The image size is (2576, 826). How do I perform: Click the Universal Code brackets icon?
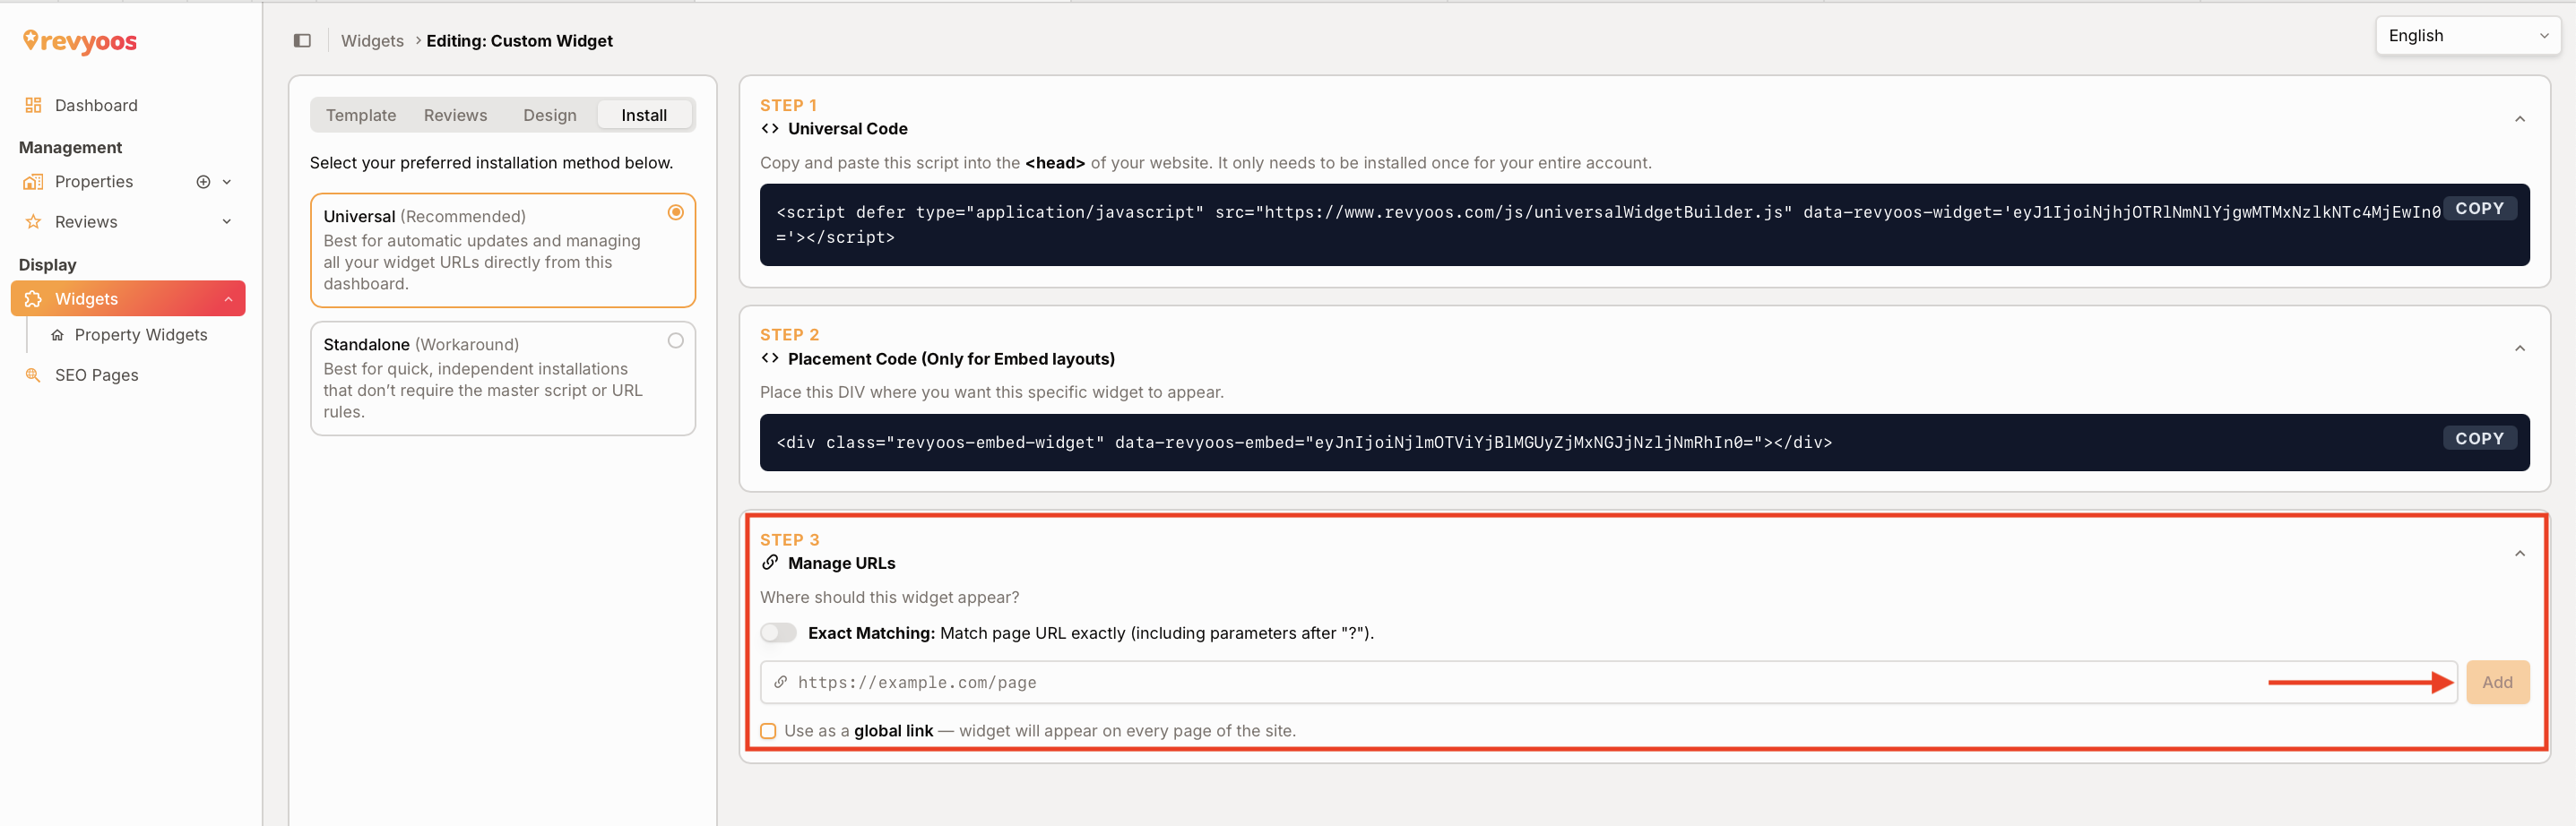770,129
